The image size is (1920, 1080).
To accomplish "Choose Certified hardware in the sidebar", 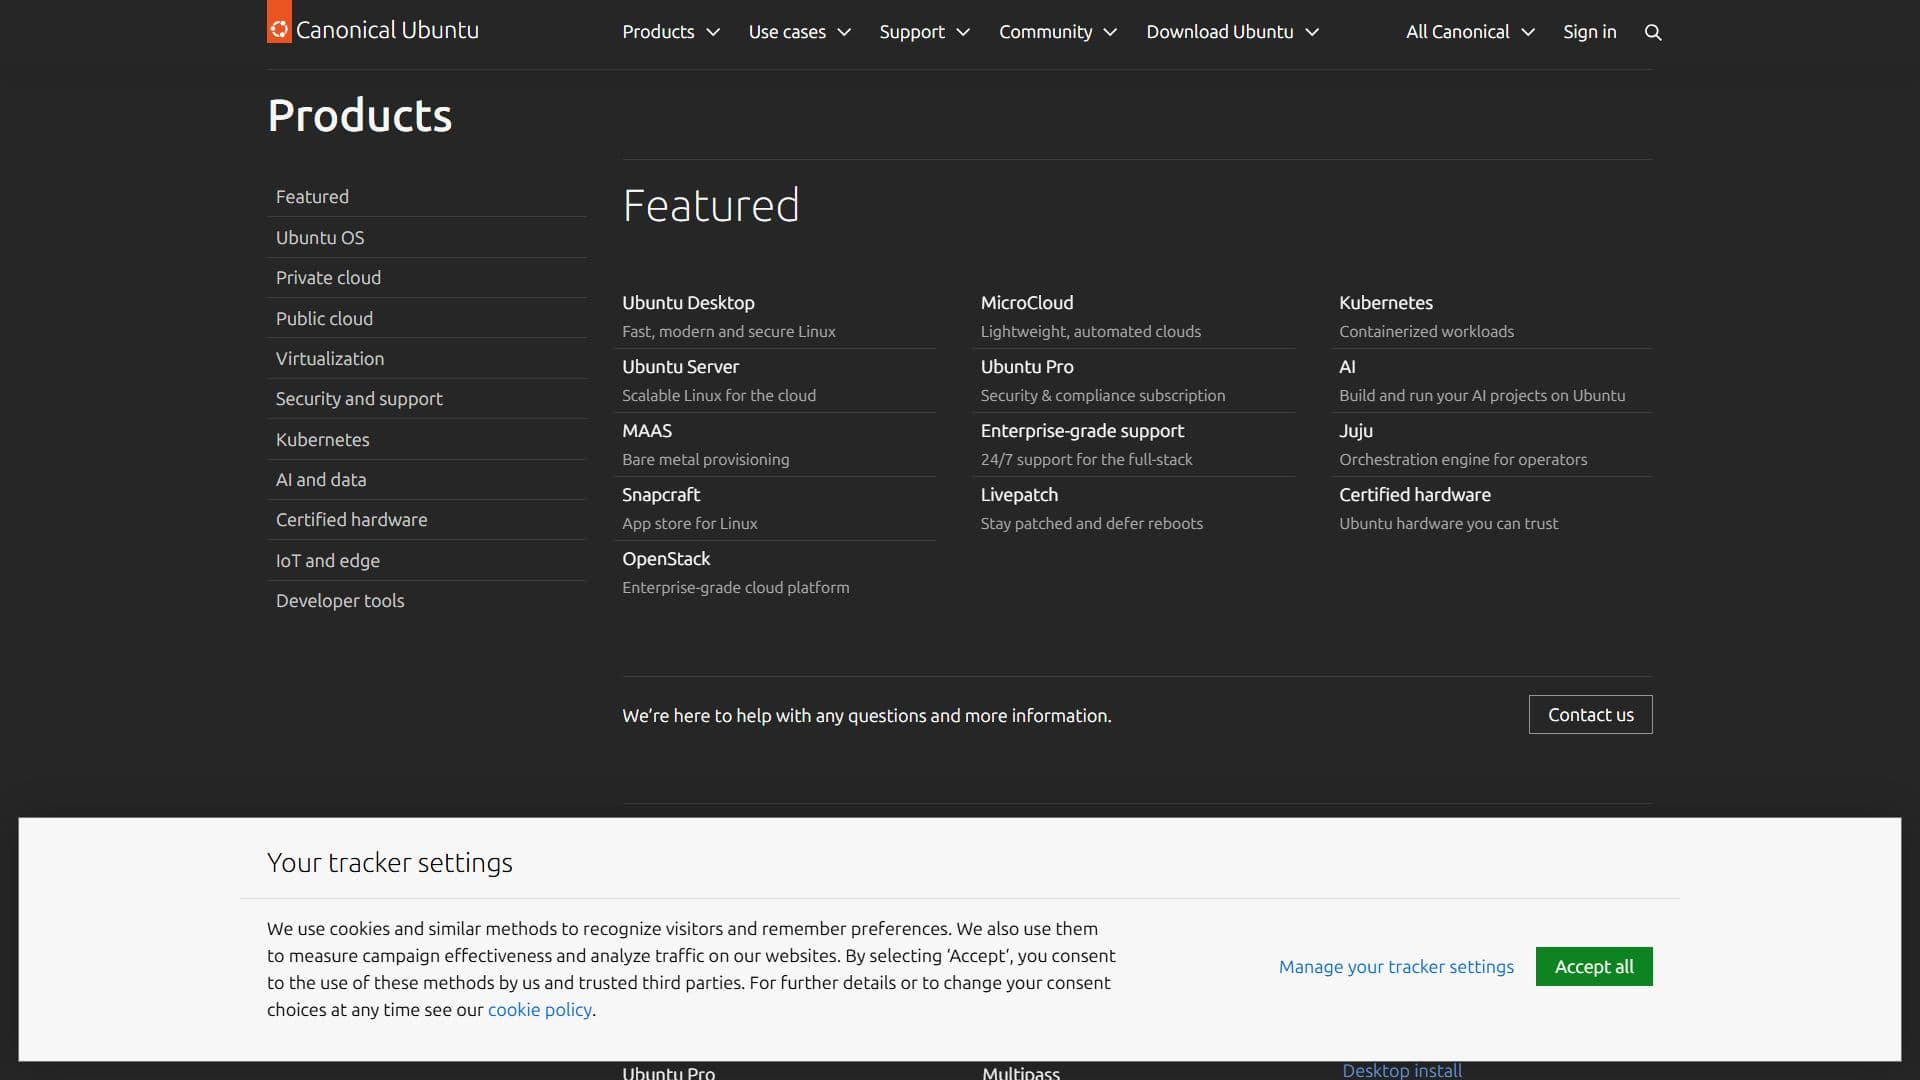I will click(426, 520).
